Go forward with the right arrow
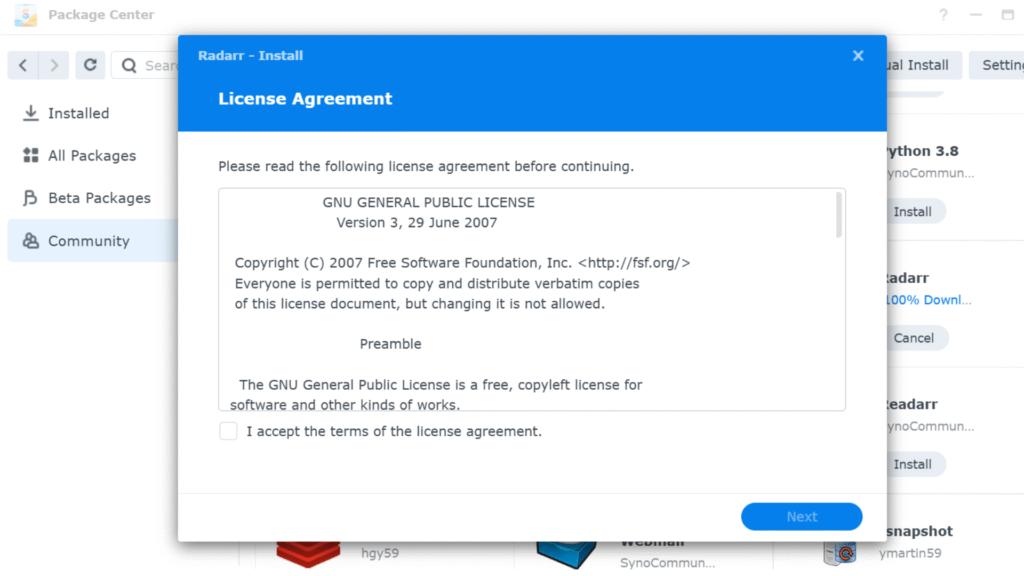The image size is (1024, 576). (x=54, y=65)
